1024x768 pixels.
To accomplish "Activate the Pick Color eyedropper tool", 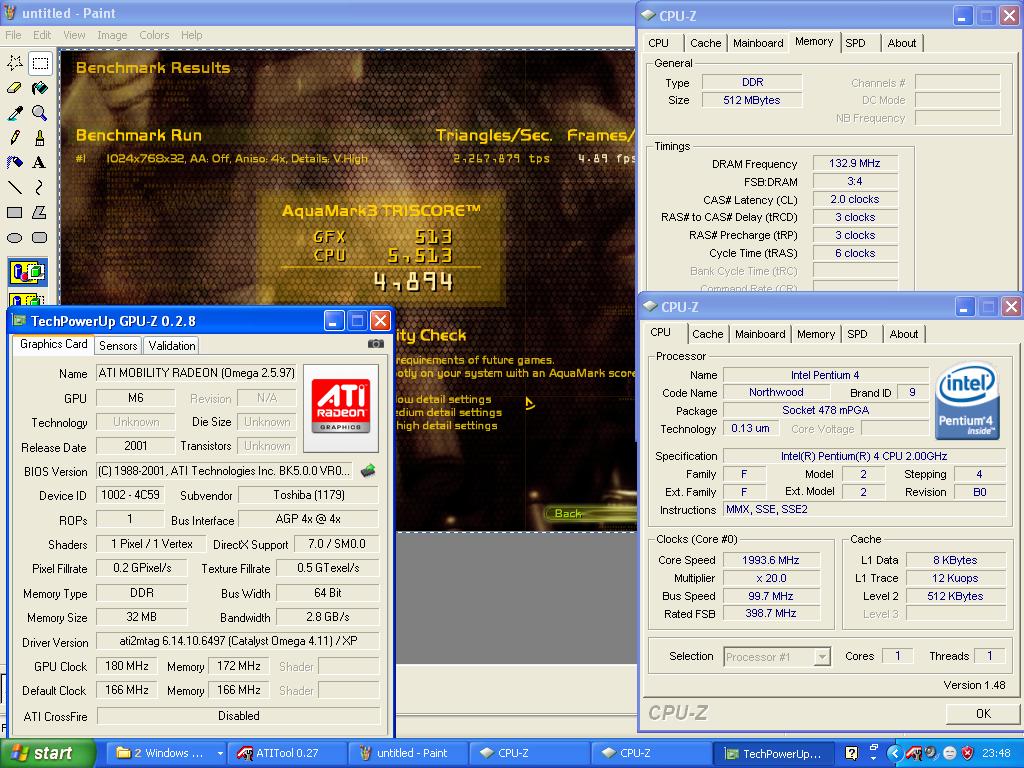I will click(14, 113).
